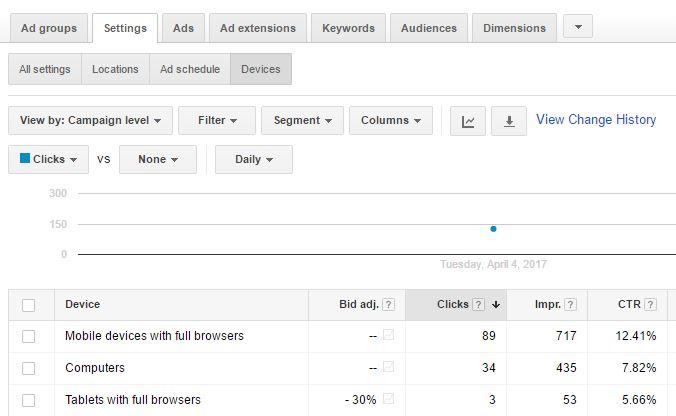This screenshot has height=416, width=676.
Task: Expand the View by Campaign level dropdown
Action: coord(90,121)
